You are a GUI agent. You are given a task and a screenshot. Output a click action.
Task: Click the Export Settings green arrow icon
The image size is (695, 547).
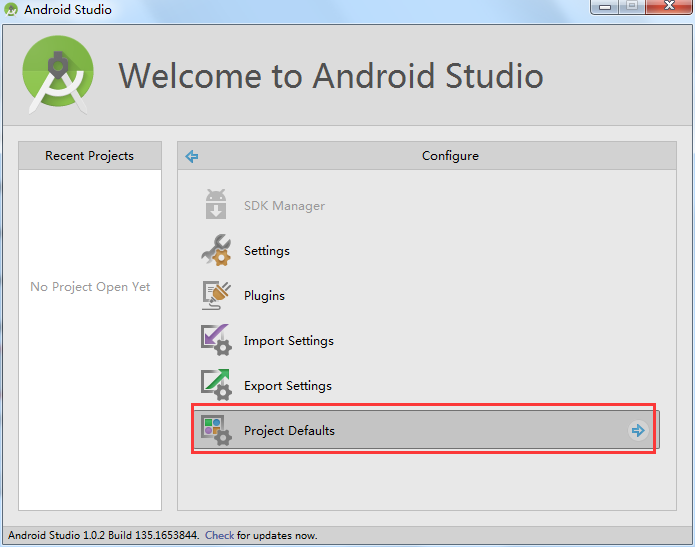pos(216,386)
